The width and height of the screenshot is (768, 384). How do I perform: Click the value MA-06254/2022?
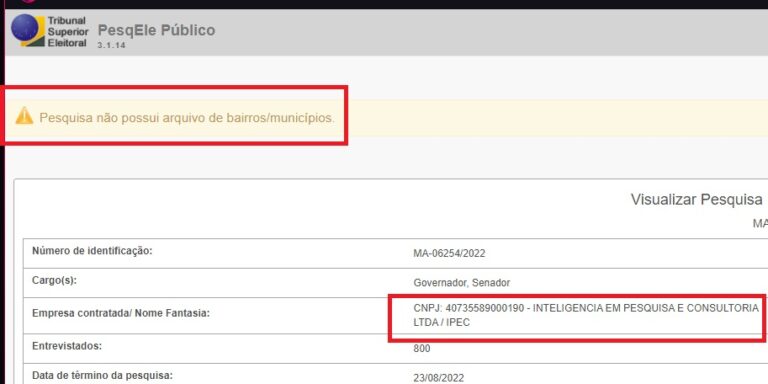[449, 253]
